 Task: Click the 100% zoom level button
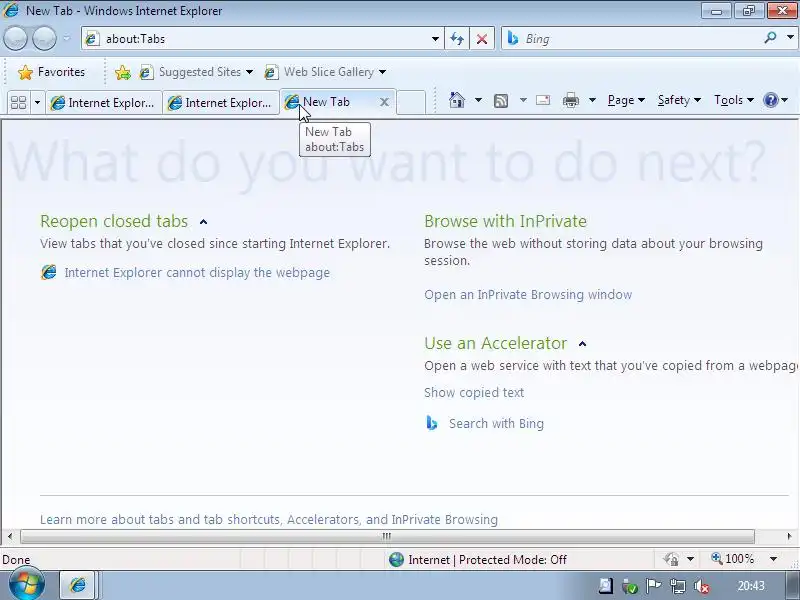coord(733,559)
